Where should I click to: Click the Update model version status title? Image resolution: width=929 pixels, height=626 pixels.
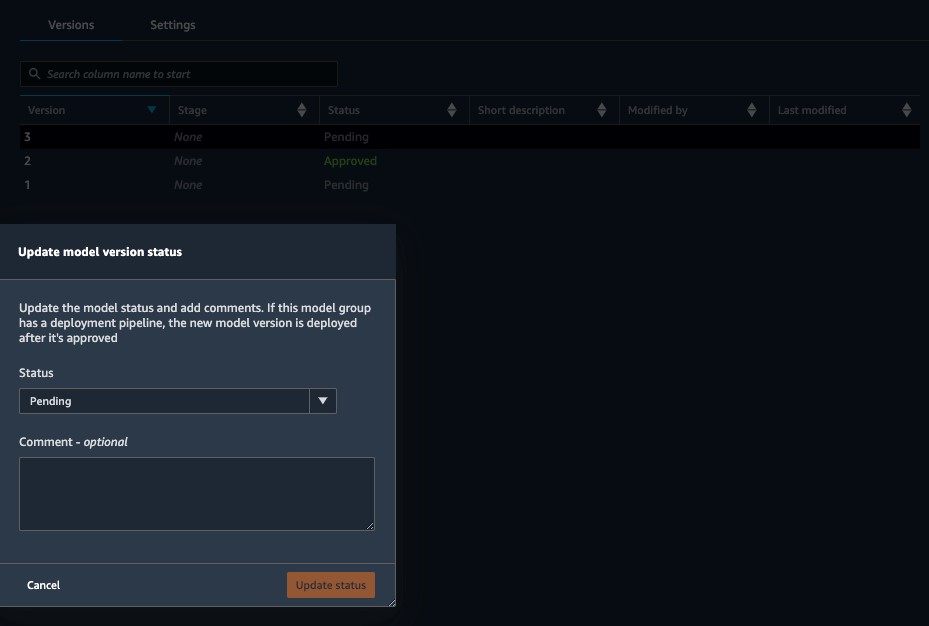tap(100, 252)
